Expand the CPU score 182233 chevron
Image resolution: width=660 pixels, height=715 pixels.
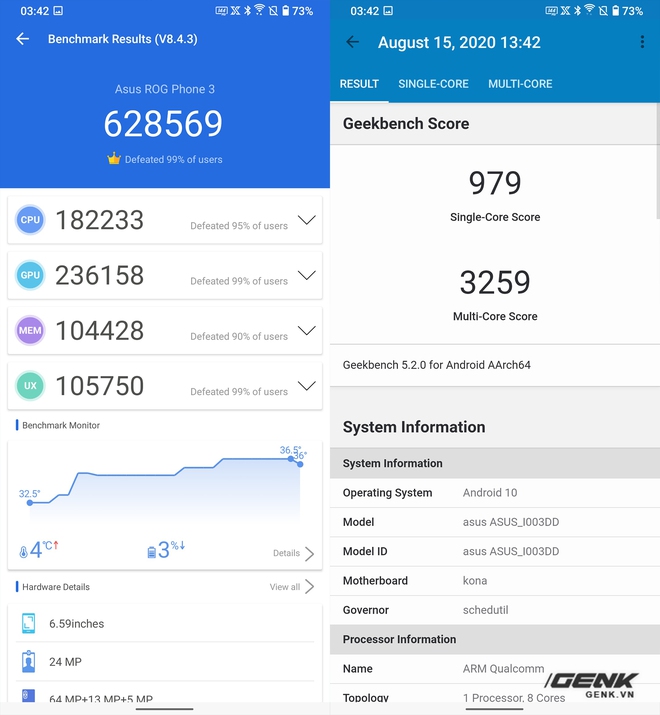coord(307,220)
